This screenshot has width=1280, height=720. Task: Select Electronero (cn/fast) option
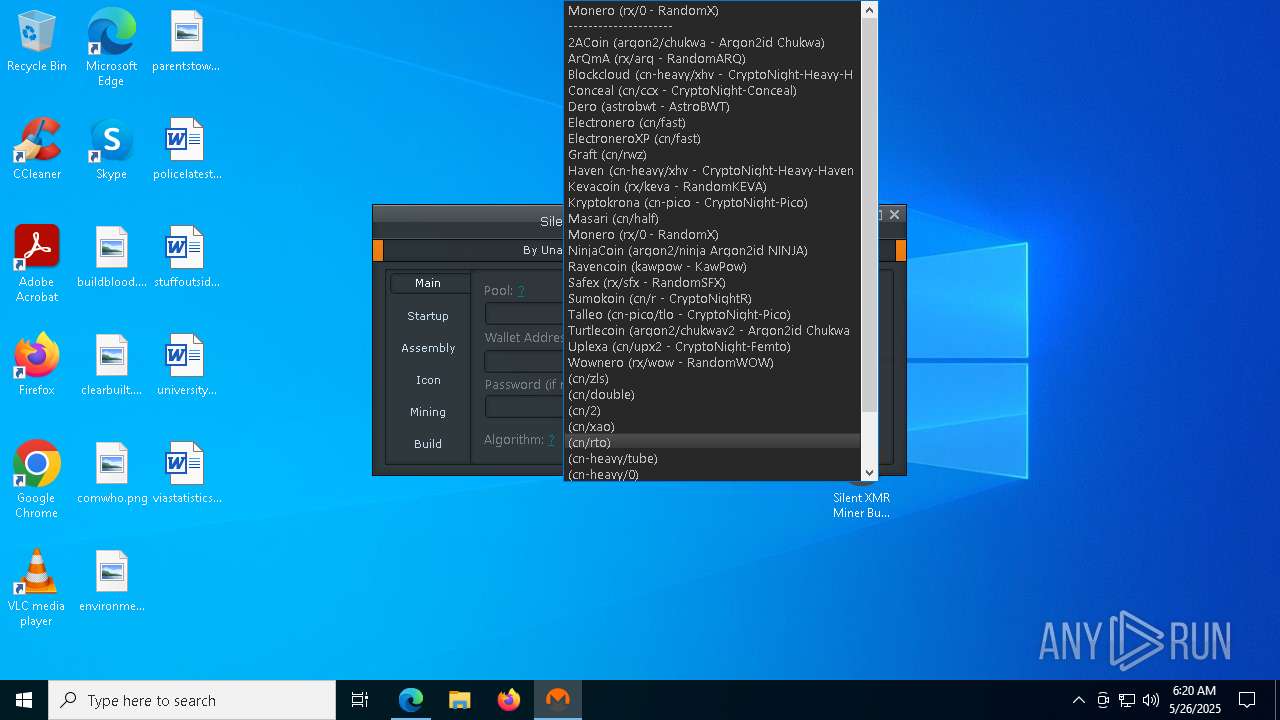coord(712,122)
